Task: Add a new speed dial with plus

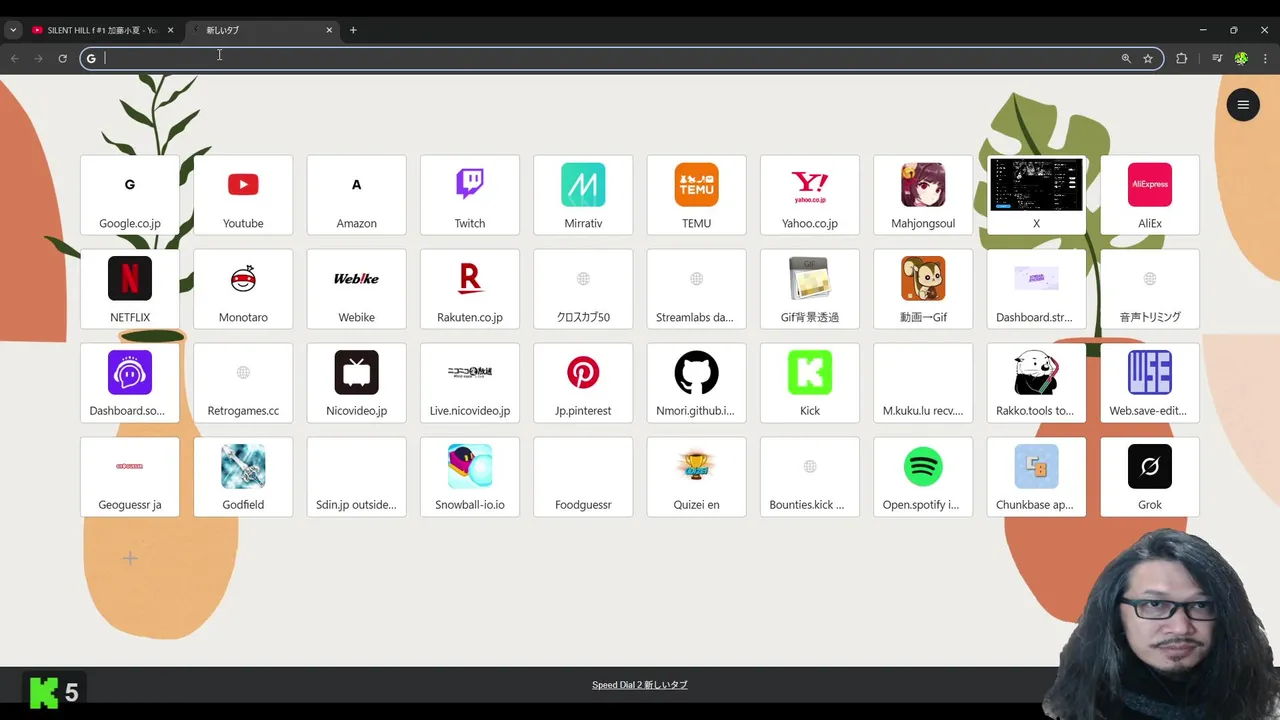Action: (x=130, y=559)
